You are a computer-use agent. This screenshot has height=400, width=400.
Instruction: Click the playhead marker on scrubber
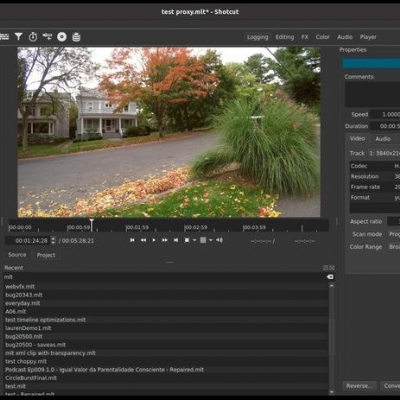[x=91, y=225]
